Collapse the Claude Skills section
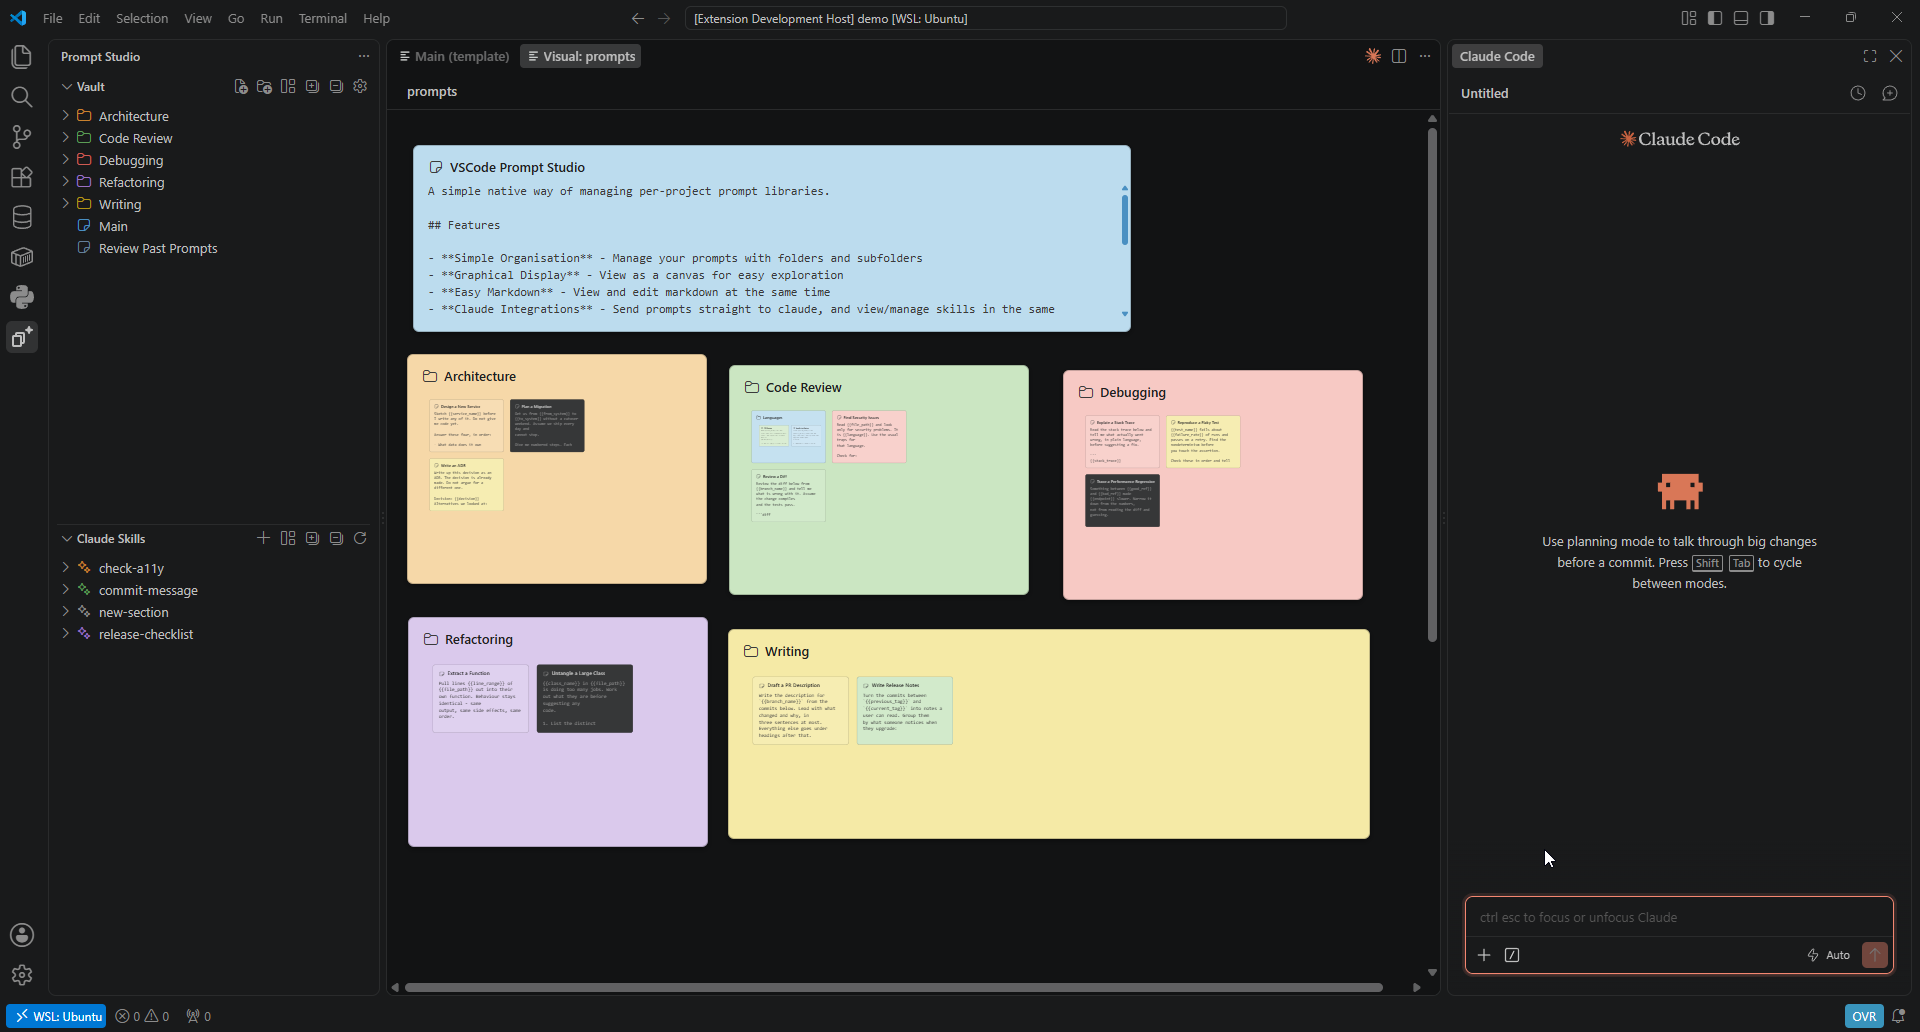 pyautogui.click(x=67, y=538)
